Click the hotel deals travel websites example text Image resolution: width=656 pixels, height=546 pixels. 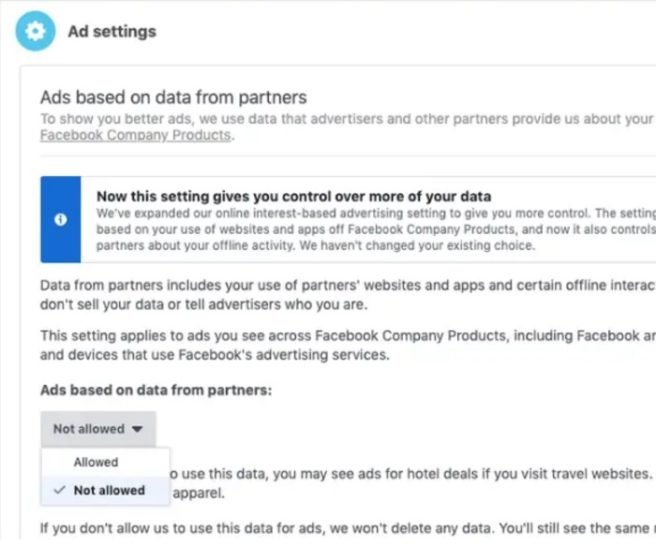411,474
